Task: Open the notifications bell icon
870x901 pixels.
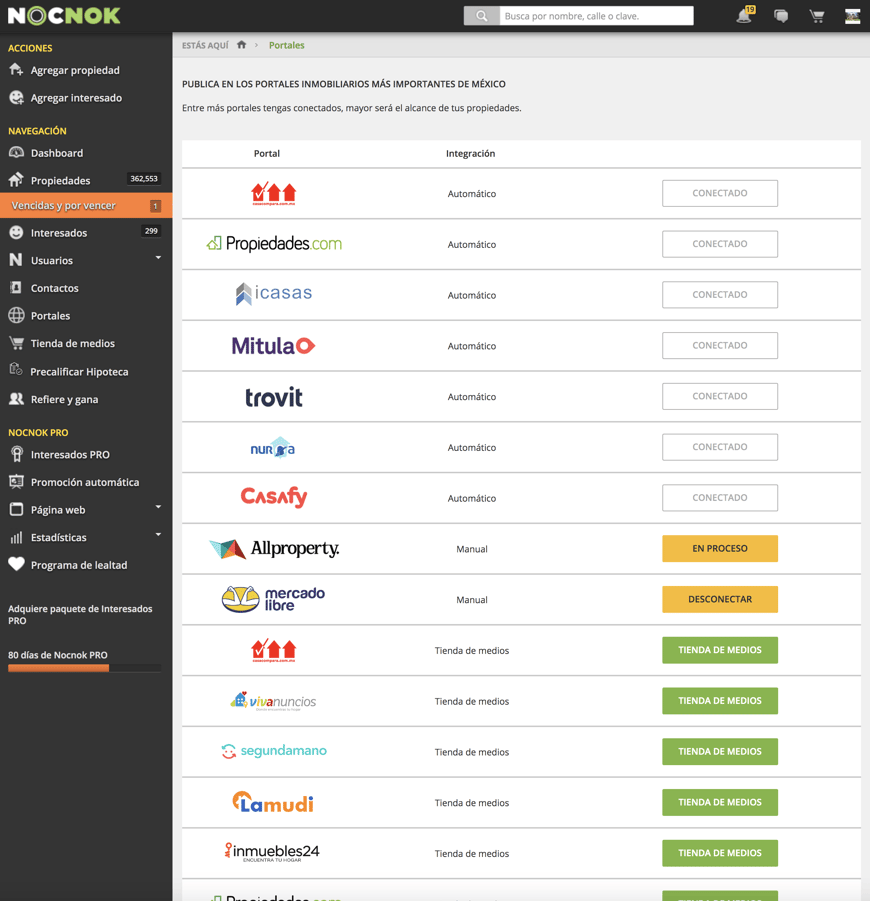Action: point(744,16)
